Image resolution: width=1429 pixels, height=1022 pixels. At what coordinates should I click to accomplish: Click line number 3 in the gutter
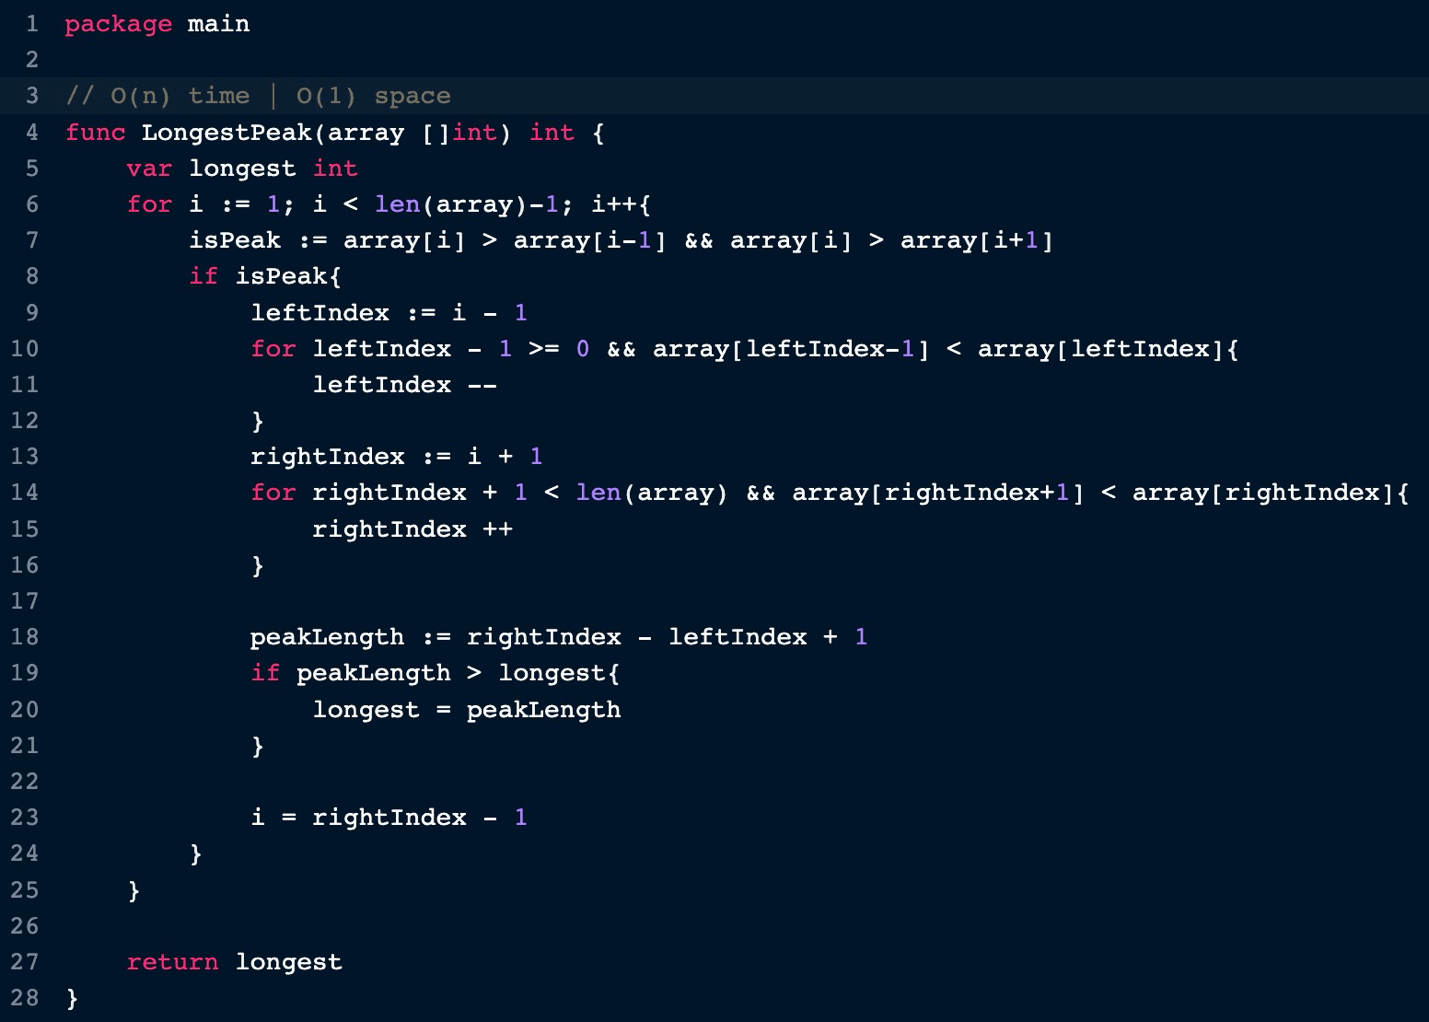coord(32,96)
